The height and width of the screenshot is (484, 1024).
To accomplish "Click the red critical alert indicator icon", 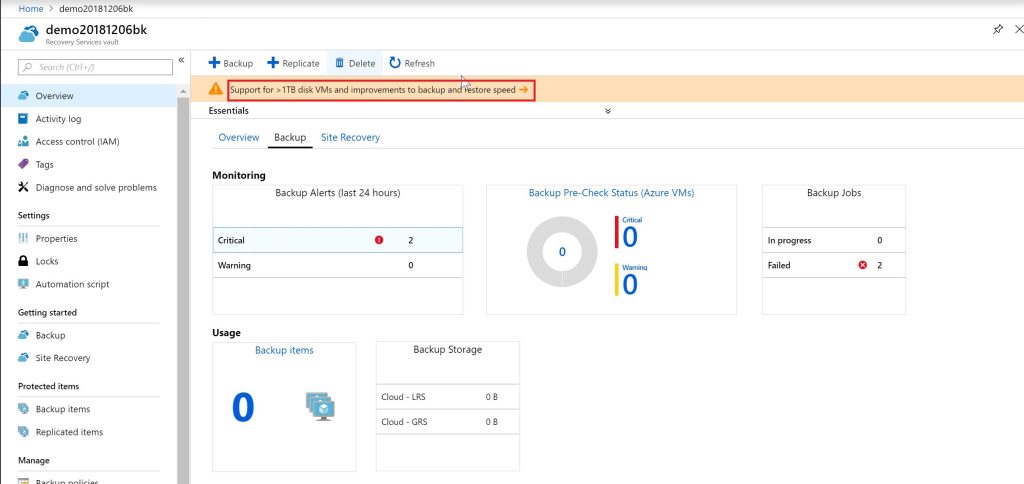I will [x=379, y=240].
